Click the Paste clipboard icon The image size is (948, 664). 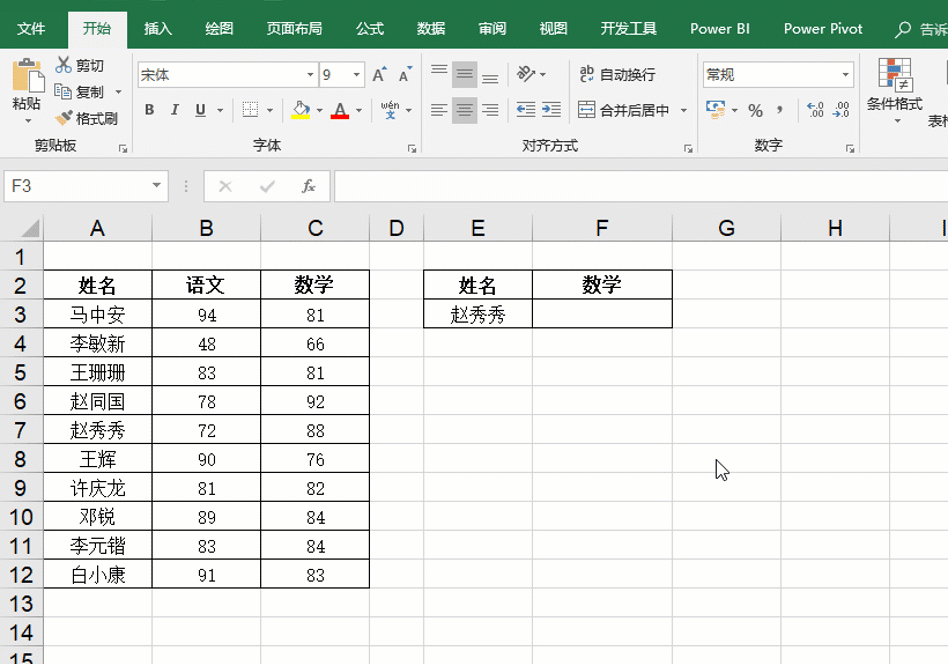(x=27, y=76)
